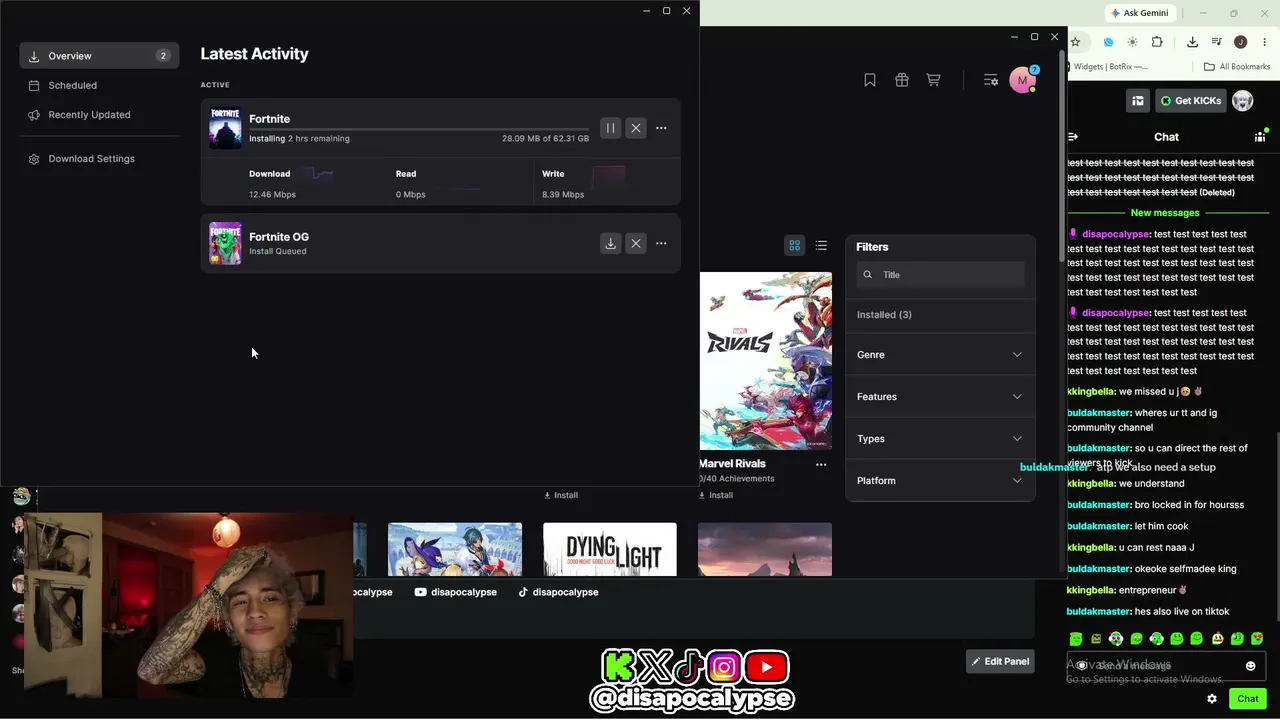This screenshot has height=720, width=1280.
Task: Expand the Genre filter
Action: click(941, 355)
